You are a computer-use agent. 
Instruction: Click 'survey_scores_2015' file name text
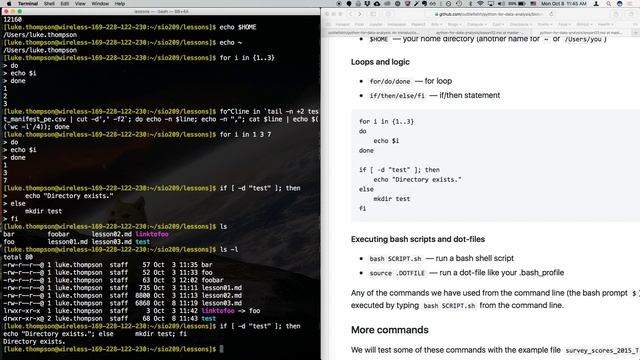pyautogui.click(x=602, y=351)
